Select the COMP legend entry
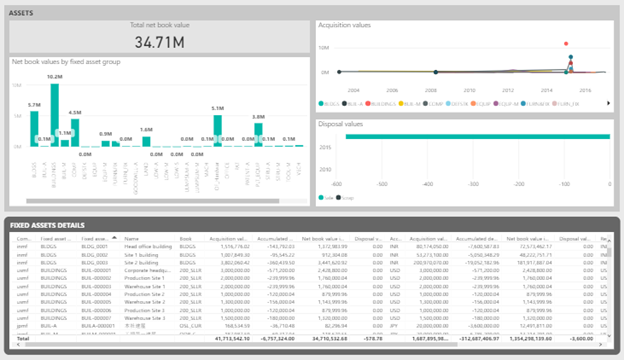Viewport: 624px width, 360px height. coord(433,104)
